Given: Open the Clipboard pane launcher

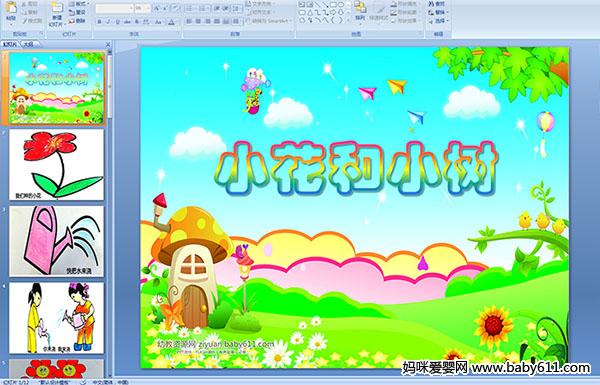Looking at the screenshot, I should pyautogui.click(x=41, y=34).
